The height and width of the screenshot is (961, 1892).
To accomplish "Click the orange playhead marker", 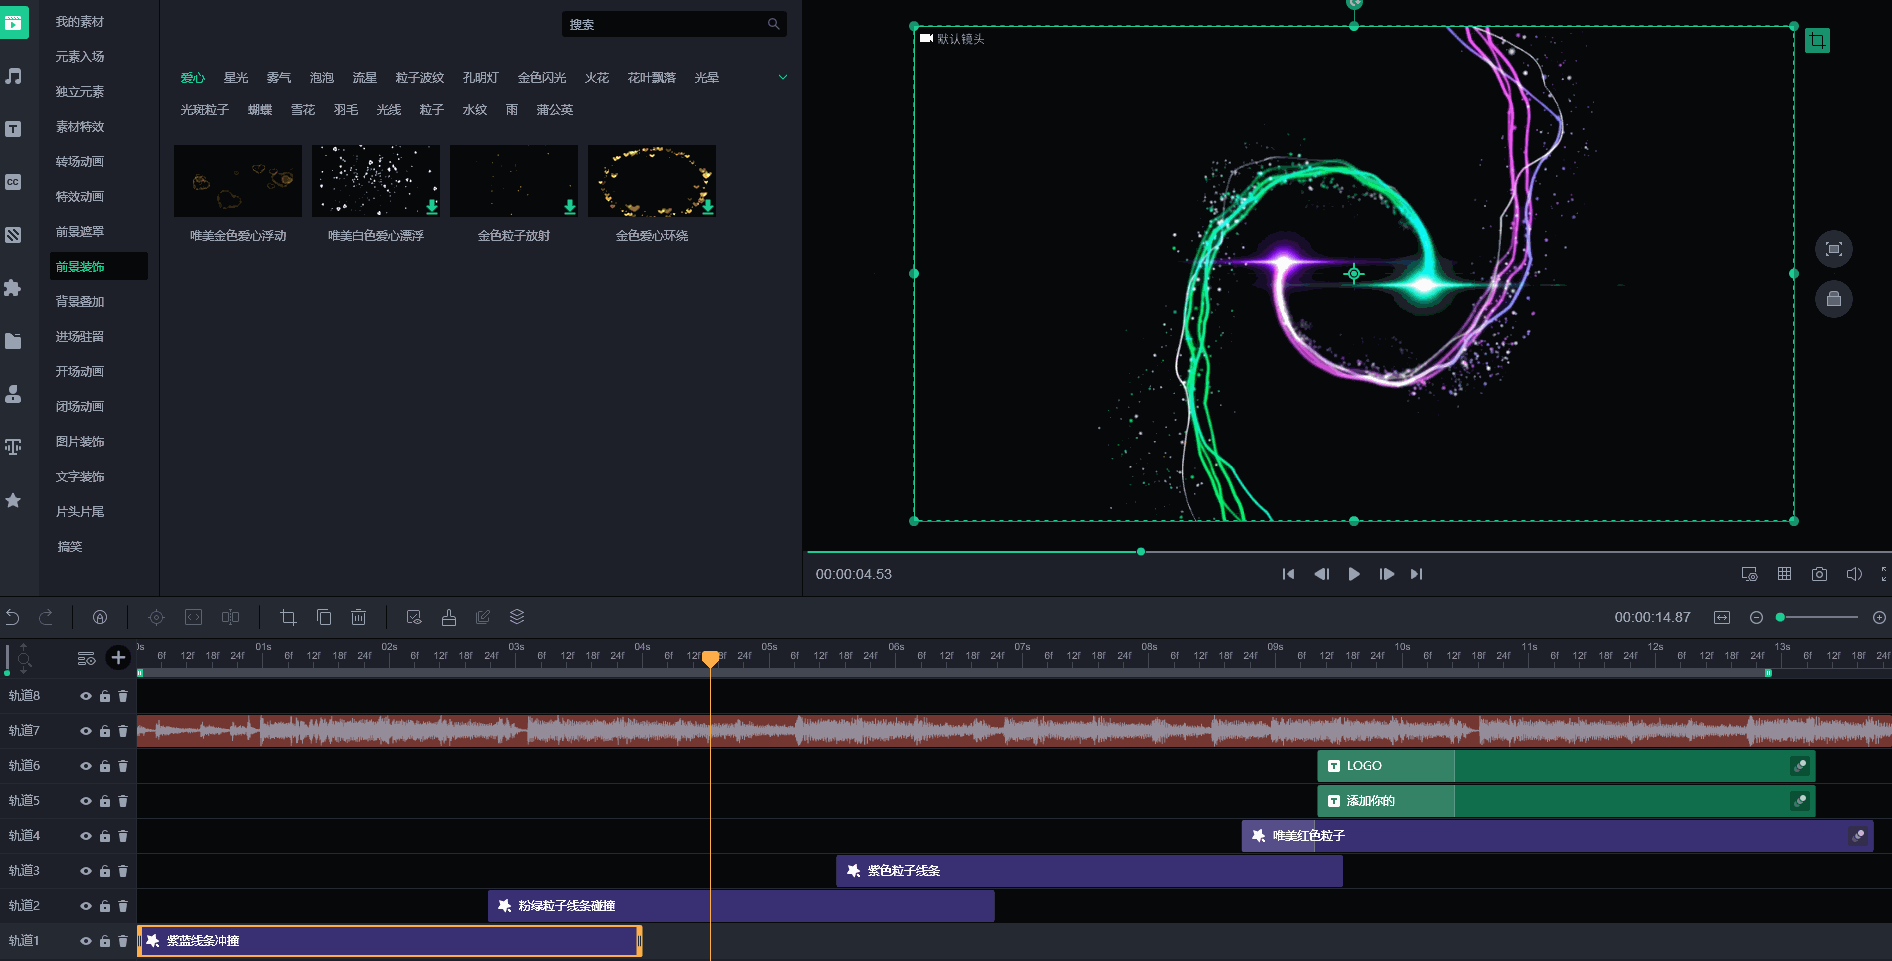I will [710, 659].
